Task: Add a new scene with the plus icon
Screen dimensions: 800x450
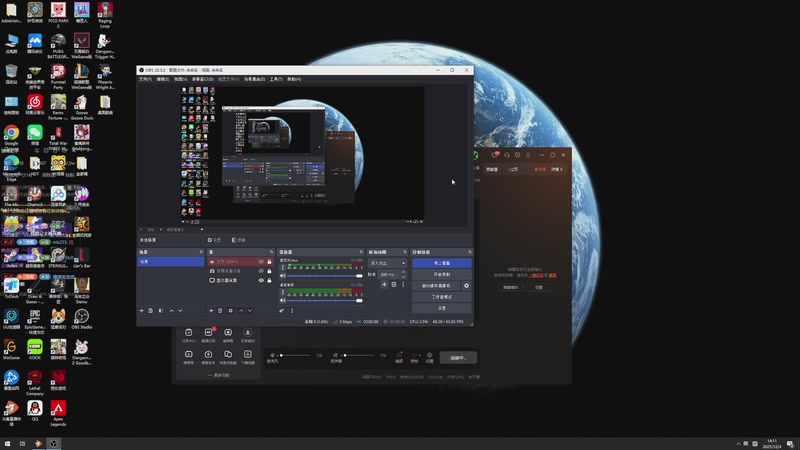Action: 142,310
